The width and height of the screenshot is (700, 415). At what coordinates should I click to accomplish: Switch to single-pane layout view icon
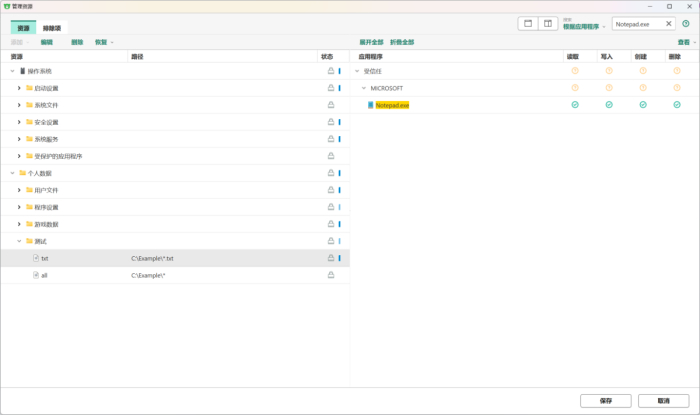[x=528, y=23]
